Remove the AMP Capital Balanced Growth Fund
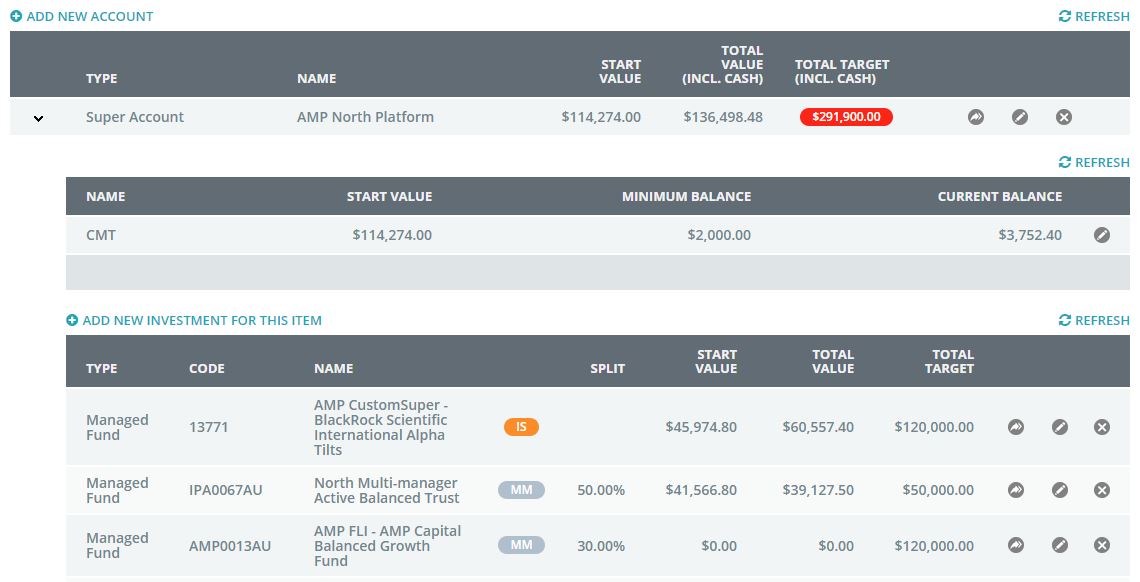This screenshot has height=582, width=1140. click(x=1102, y=545)
